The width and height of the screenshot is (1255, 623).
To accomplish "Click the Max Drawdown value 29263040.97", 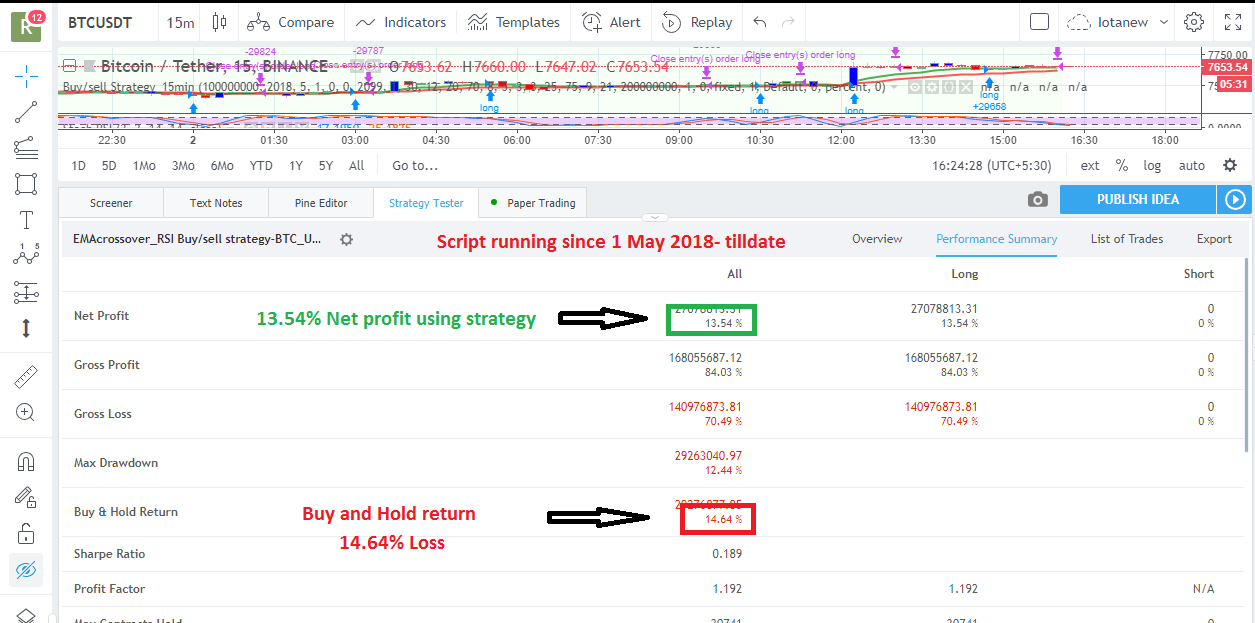I will pos(709,456).
